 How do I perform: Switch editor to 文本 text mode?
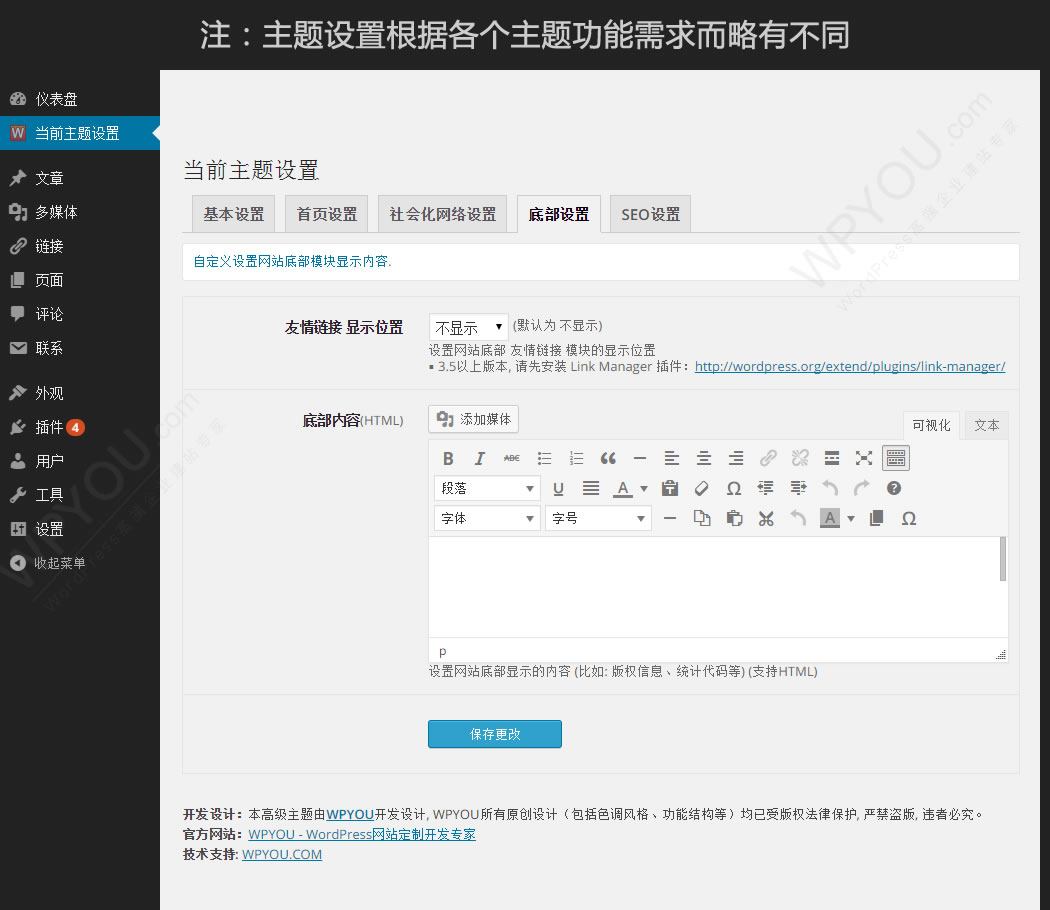coord(986,425)
